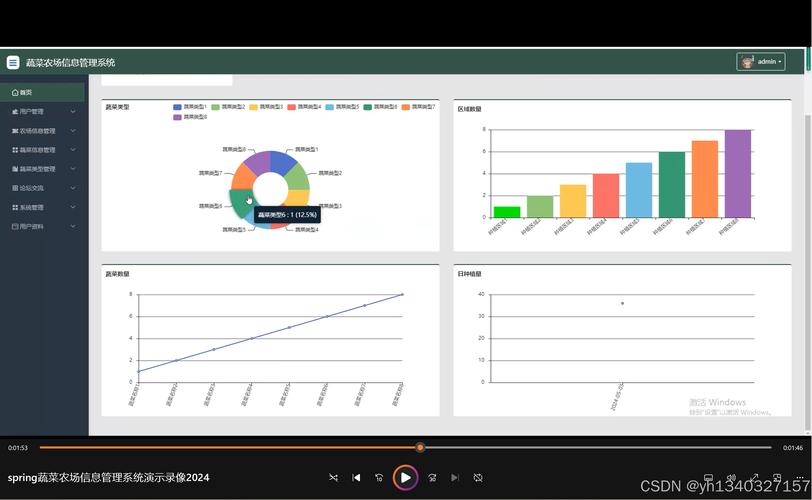The height and width of the screenshot is (500, 812).
Task: Click the 蔬菜类型管理 sidebar icon
Action: 15,169
